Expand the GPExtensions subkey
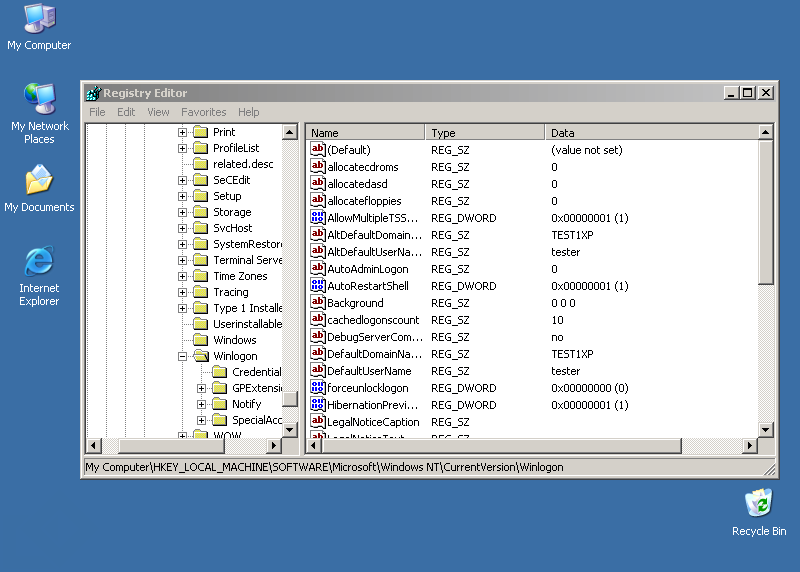The width and height of the screenshot is (800, 572). [202, 388]
